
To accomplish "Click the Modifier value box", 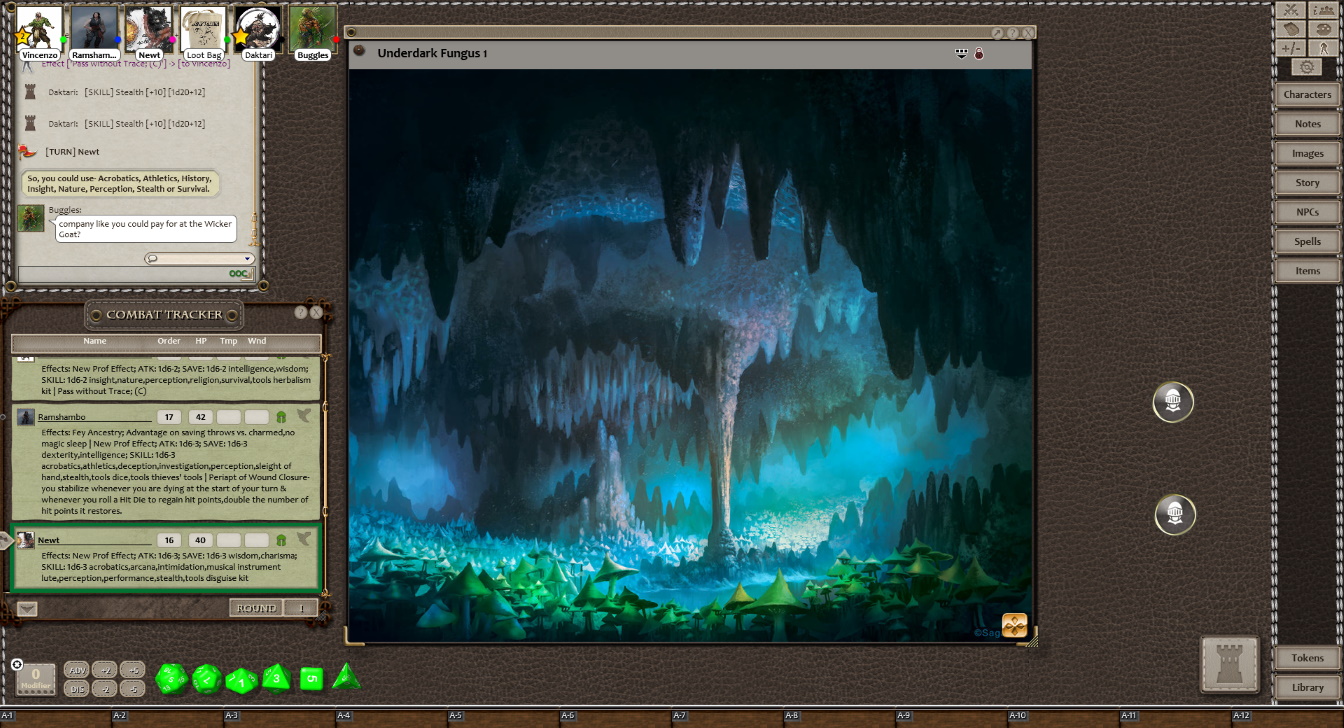I will [36, 679].
